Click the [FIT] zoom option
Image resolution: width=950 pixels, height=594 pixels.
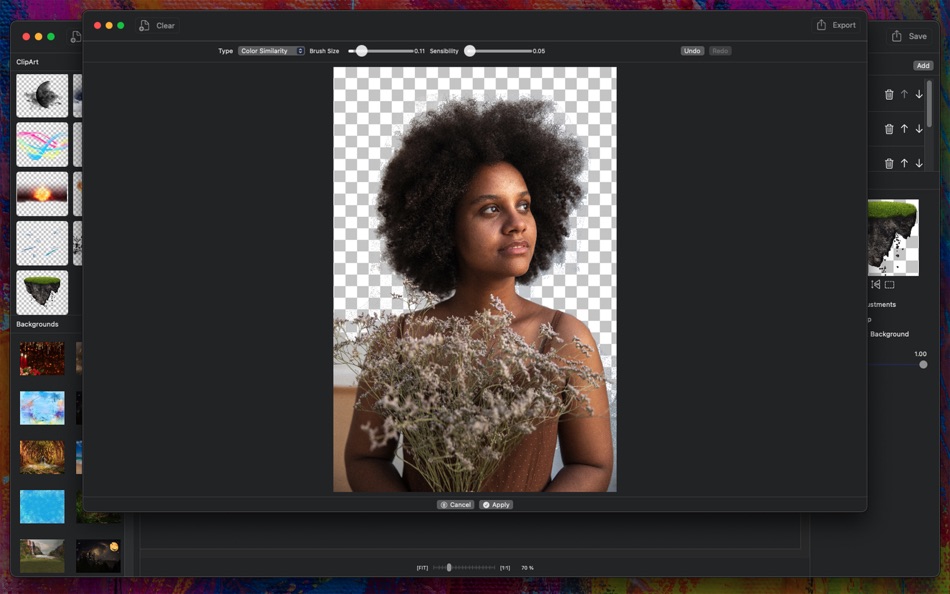[422, 568]
